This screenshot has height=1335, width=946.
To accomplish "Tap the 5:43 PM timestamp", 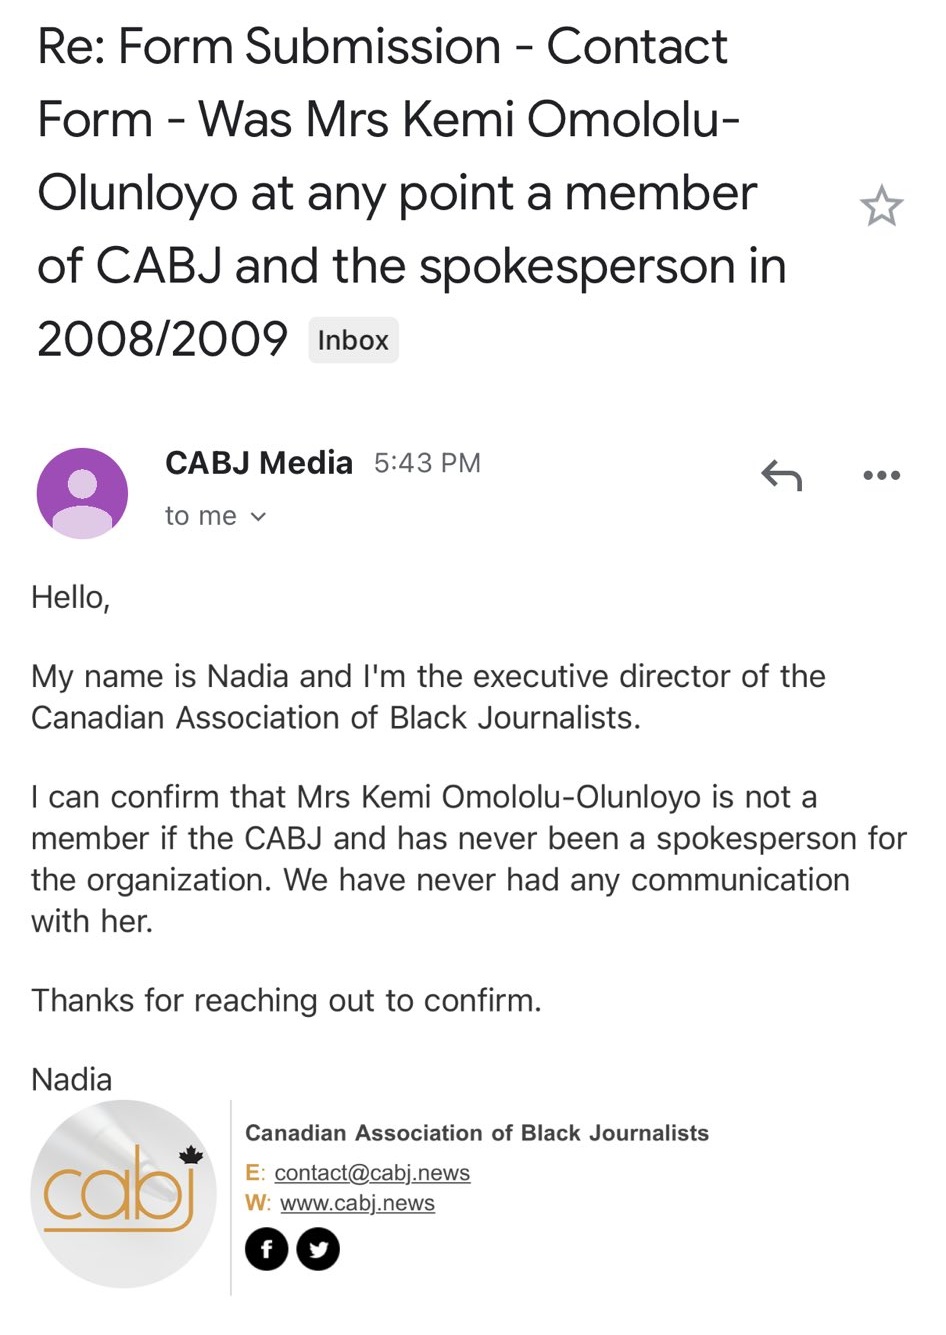I will [x=427, y=463].
